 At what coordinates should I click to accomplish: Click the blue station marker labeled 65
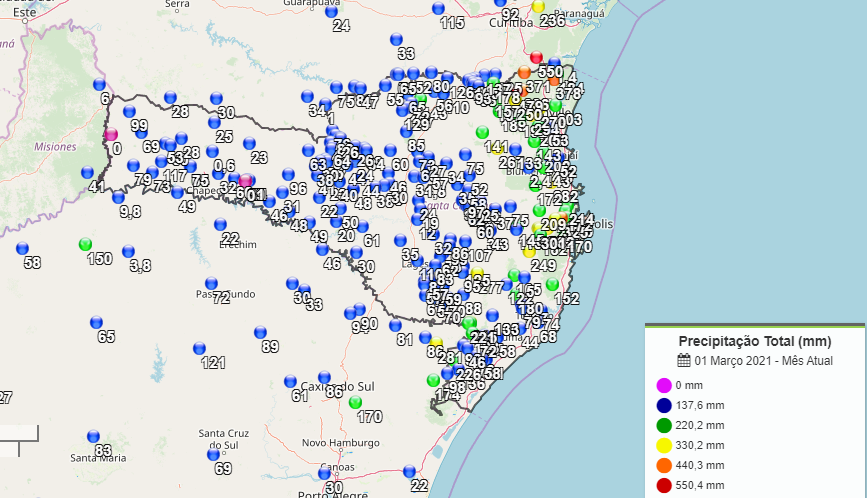(x=96, y=322)
